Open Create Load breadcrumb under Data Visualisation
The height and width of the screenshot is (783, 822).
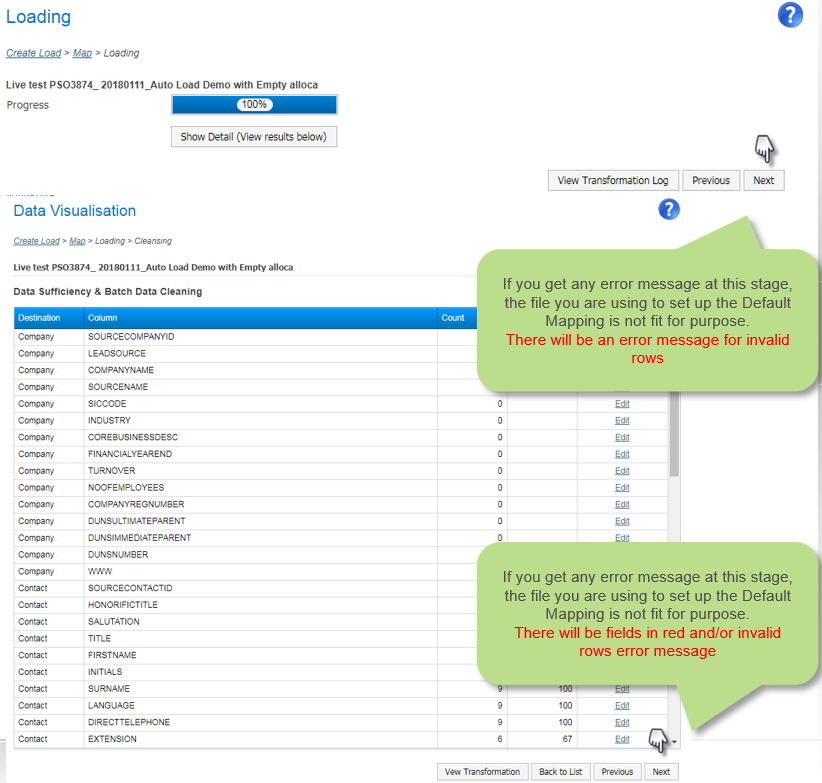pyautogui.click(x=37, y=241)
